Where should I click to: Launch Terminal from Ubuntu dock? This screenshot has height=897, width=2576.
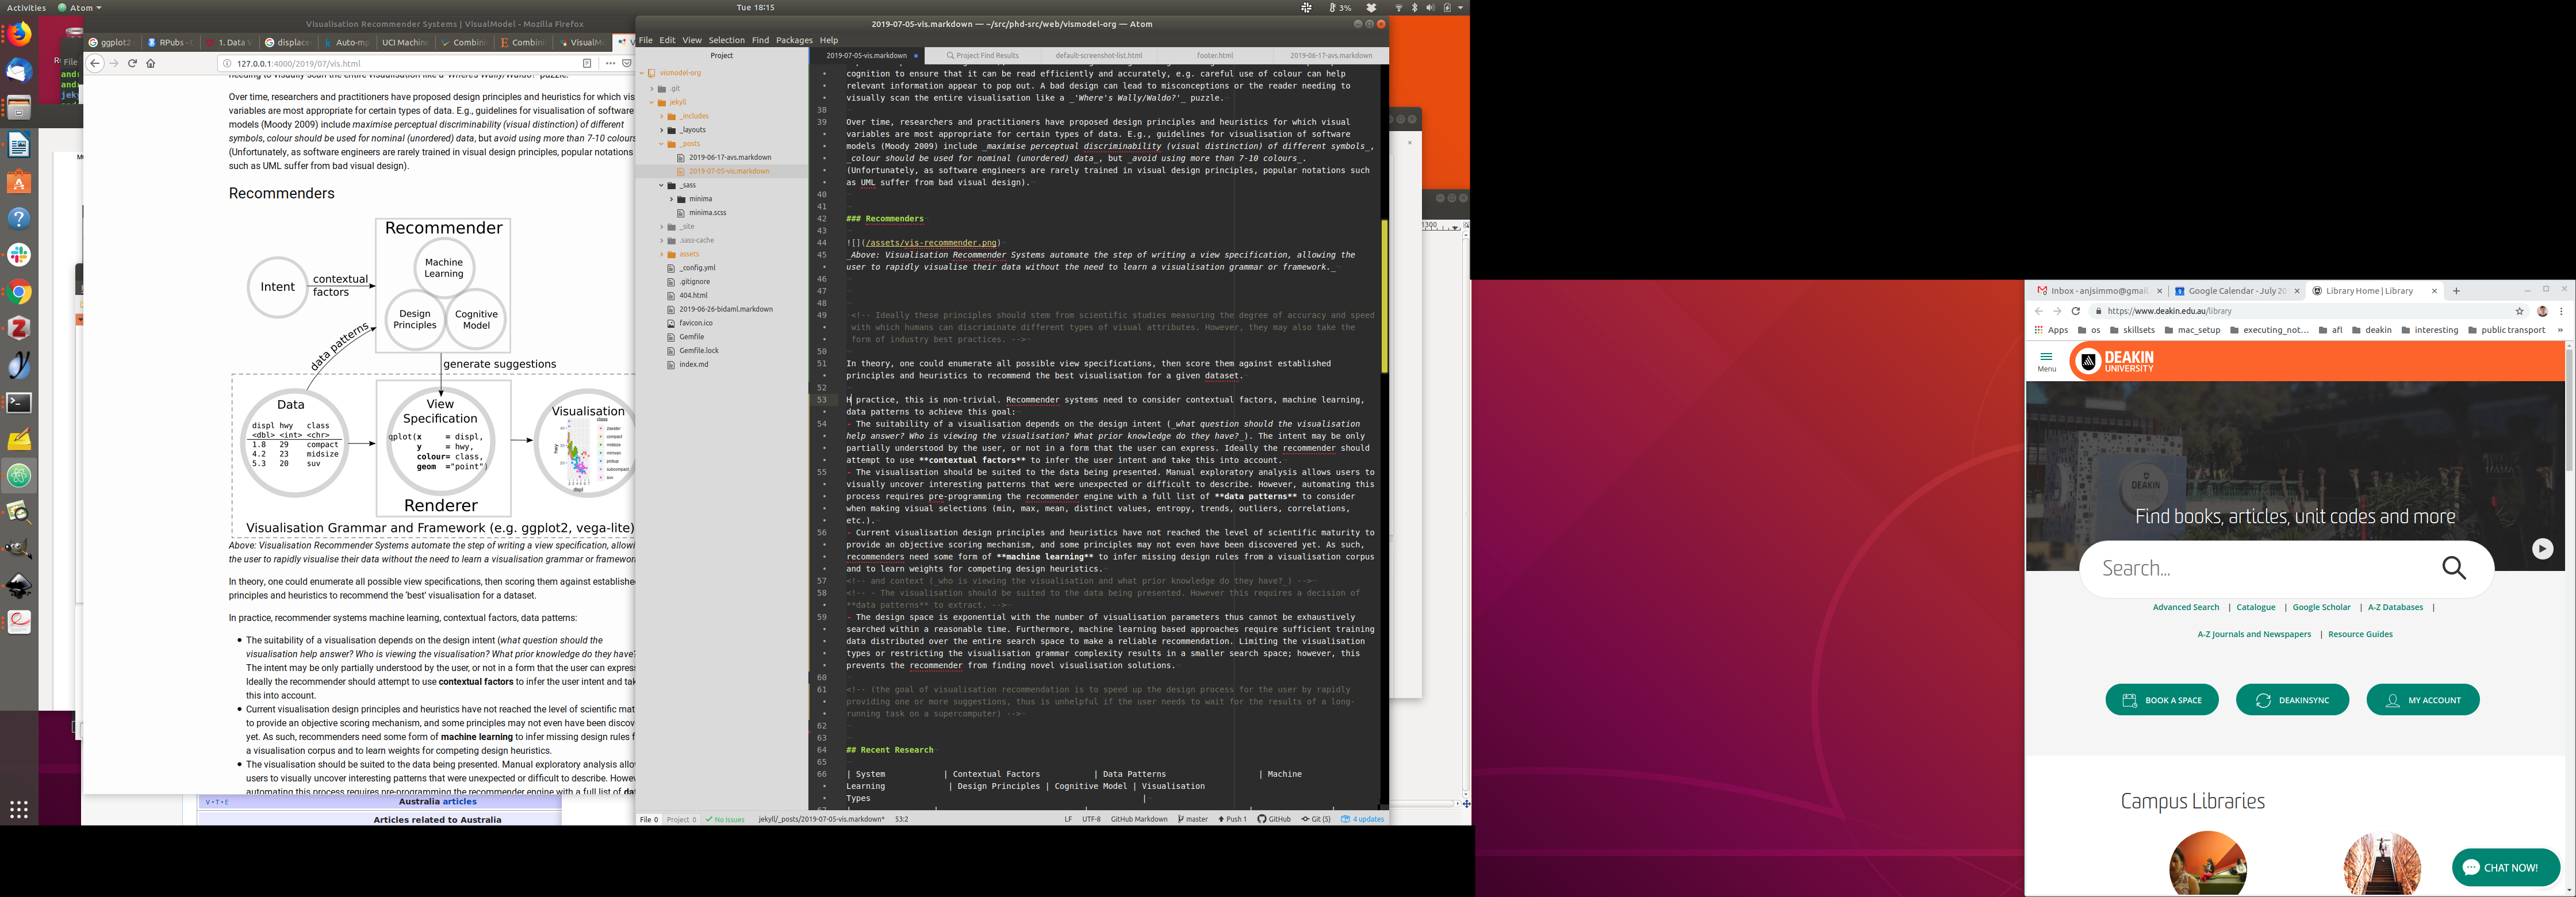pyautogui.click(x=19, y=403)
